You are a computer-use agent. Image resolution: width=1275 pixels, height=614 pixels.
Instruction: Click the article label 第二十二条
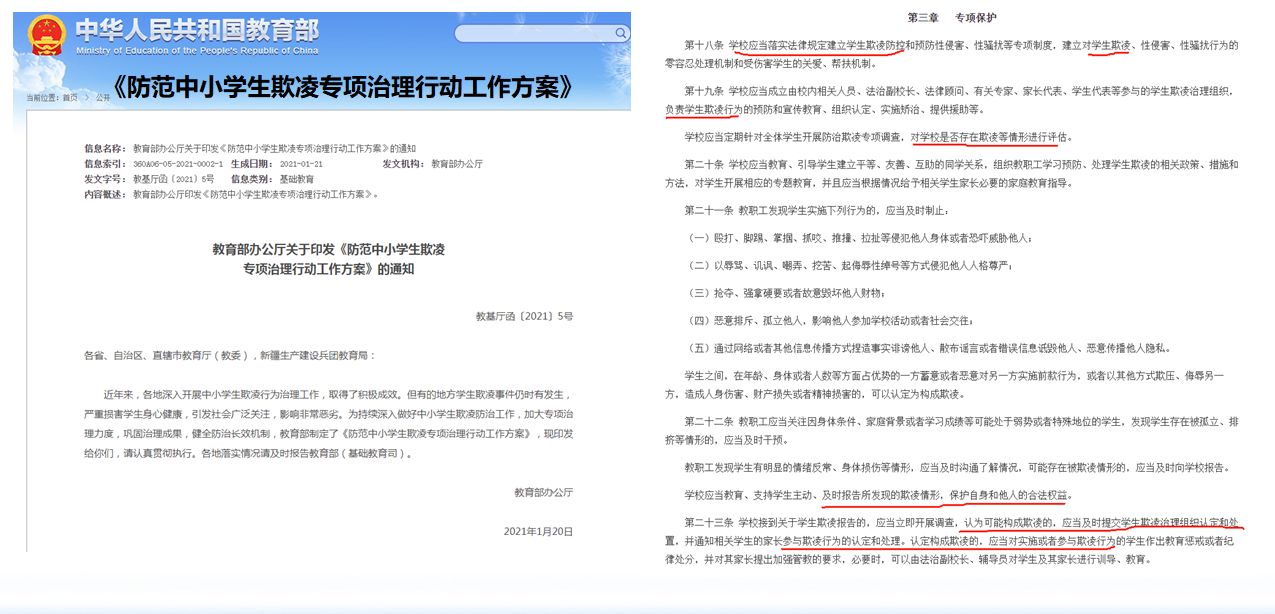707,422
